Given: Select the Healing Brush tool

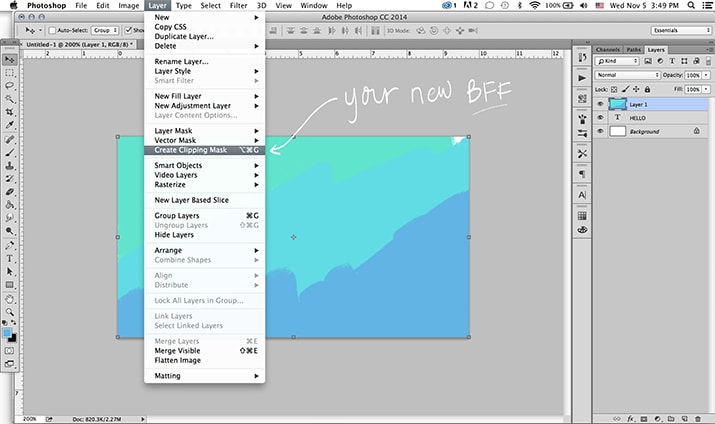Looking at the screenshot, I should click(x=10, y=140).
